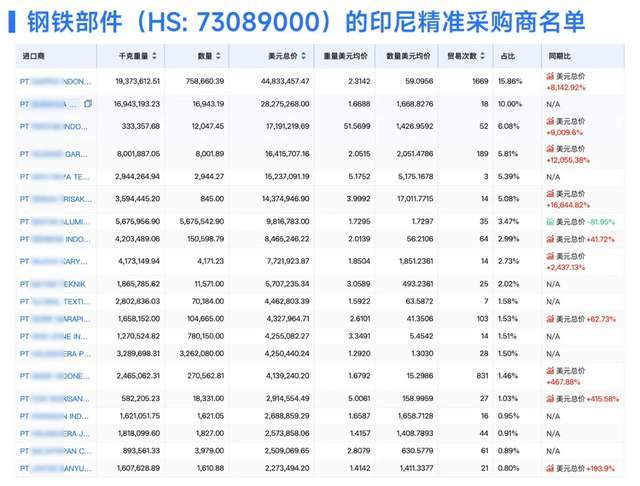The width and height of the screenshot is (640, 486).
Task: Click the quantity price 17,011.7715
Action: click(x=415, y=199)
